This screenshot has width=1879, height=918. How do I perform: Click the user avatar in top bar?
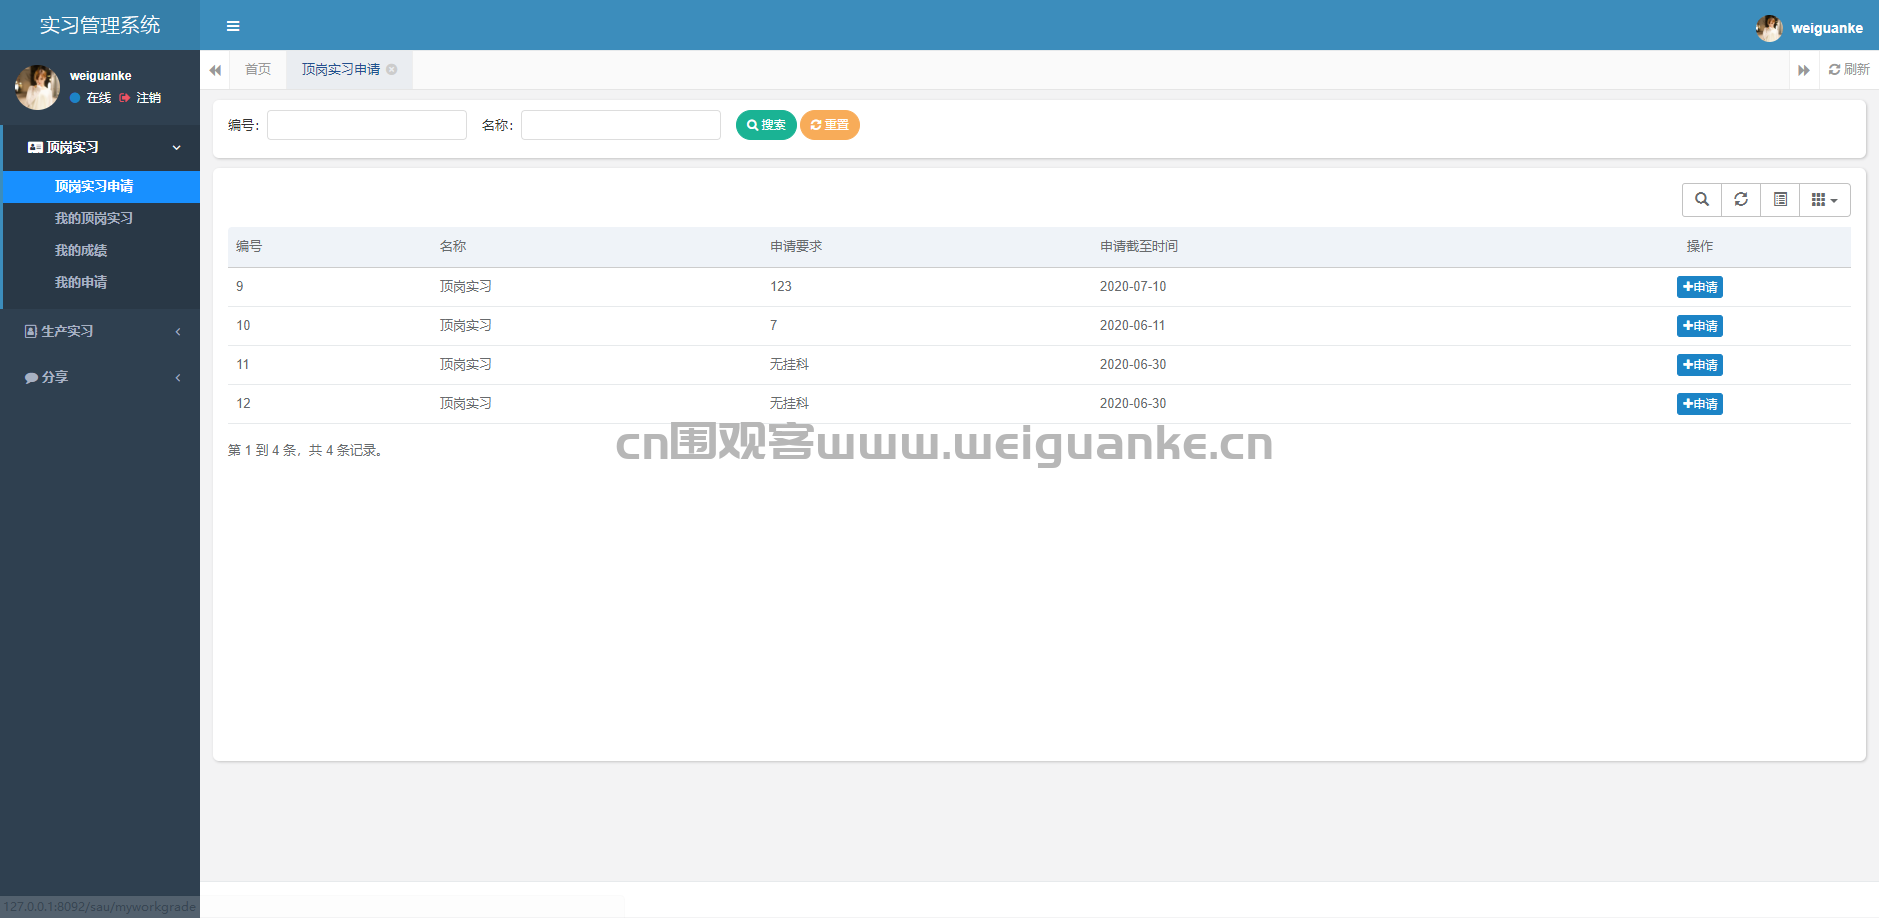click(1768, 28)
